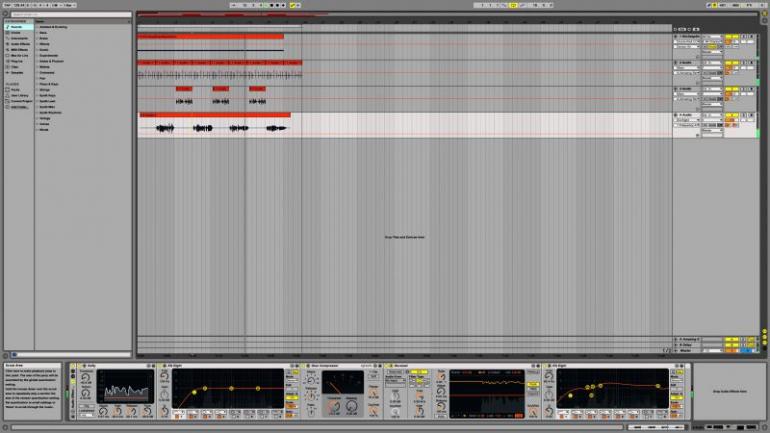This screenshot has height=433, width=770.
Task: Open the Samples browser category
Action: click(19, 73)
